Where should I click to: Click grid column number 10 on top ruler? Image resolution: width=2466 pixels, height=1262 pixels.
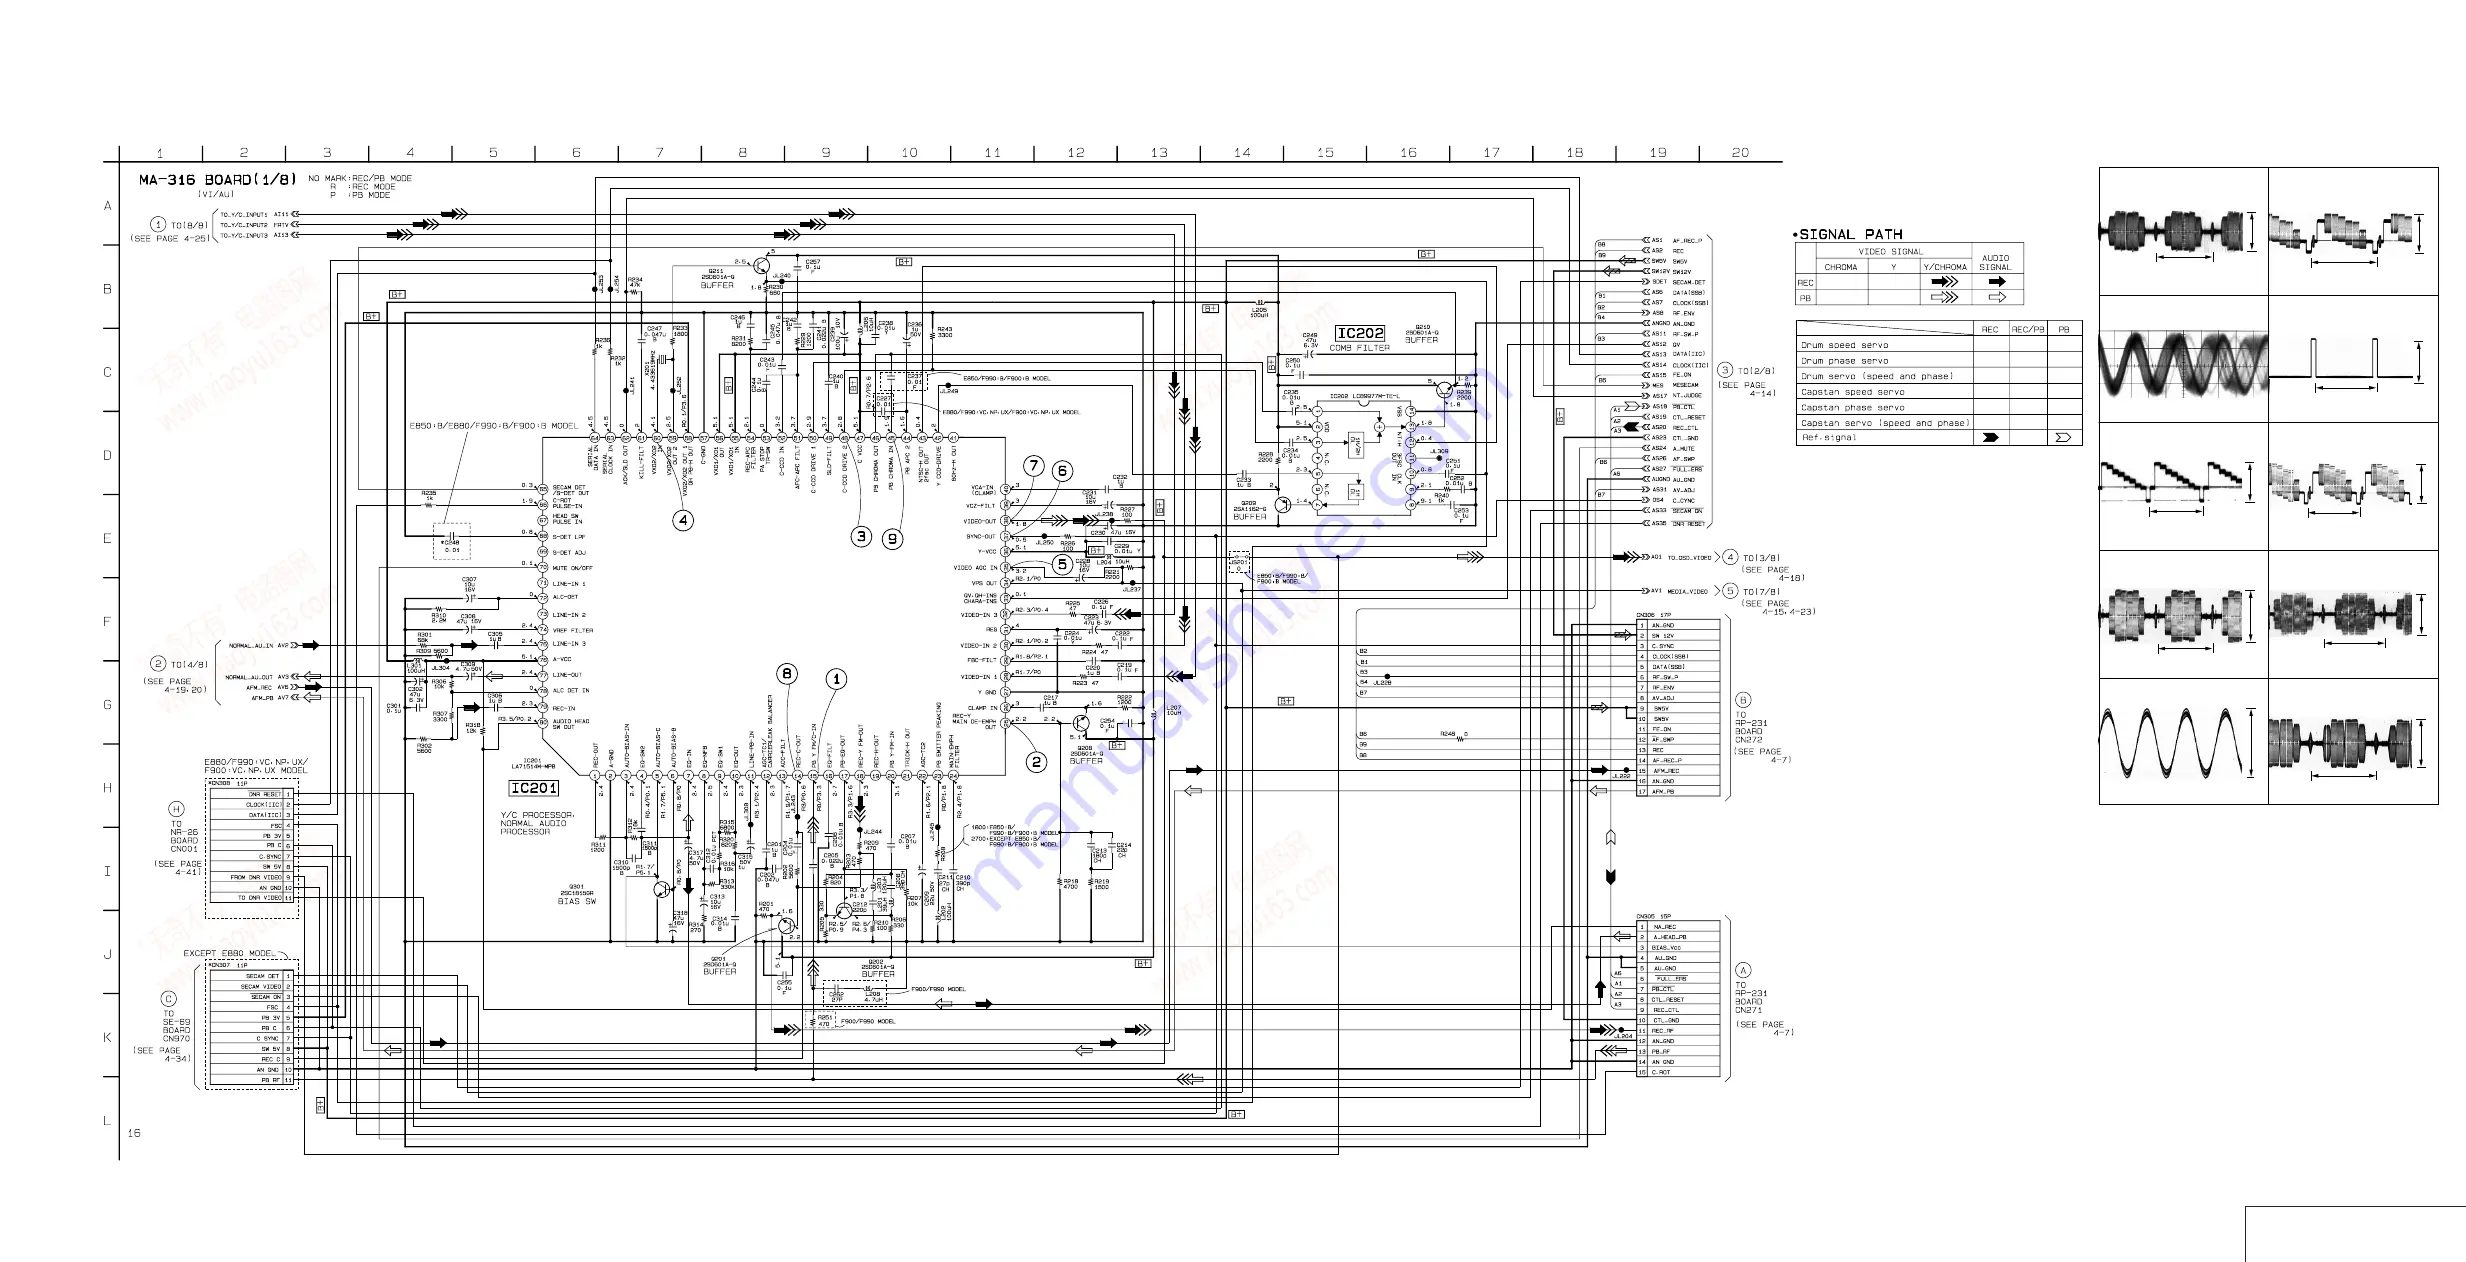[x=909, y=152]
